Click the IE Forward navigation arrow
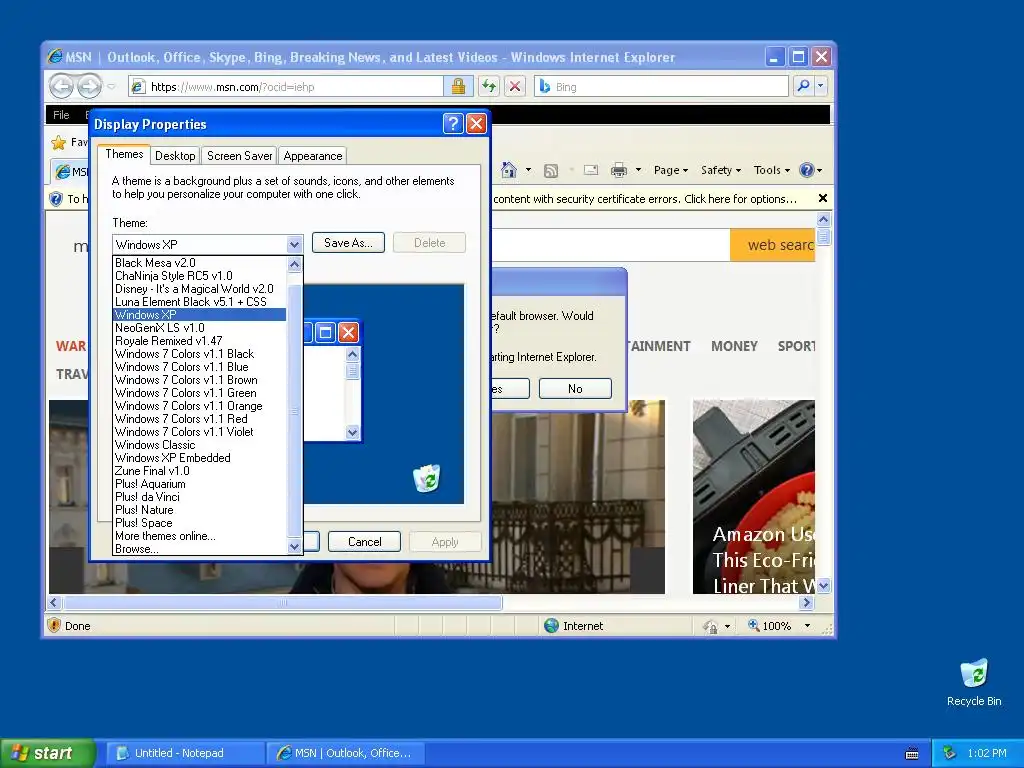This screenshot has width=1024, height=768. (x=89, y=86)
